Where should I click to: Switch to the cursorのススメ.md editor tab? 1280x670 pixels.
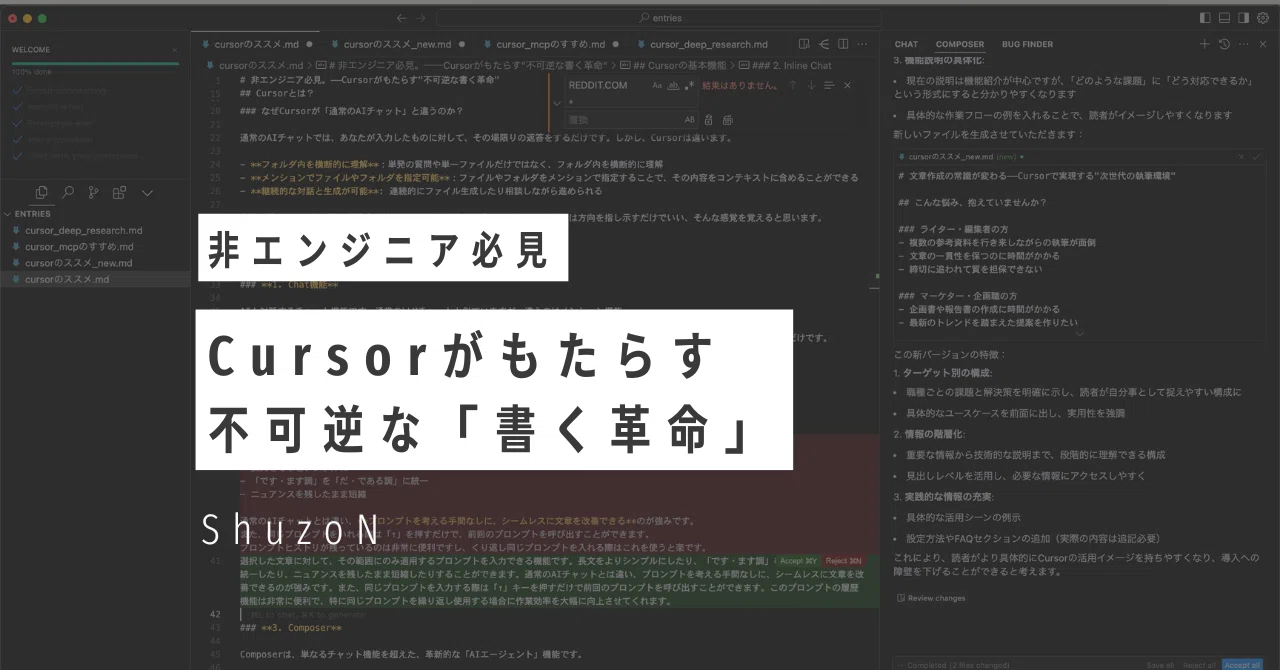[x=255, y=44]
